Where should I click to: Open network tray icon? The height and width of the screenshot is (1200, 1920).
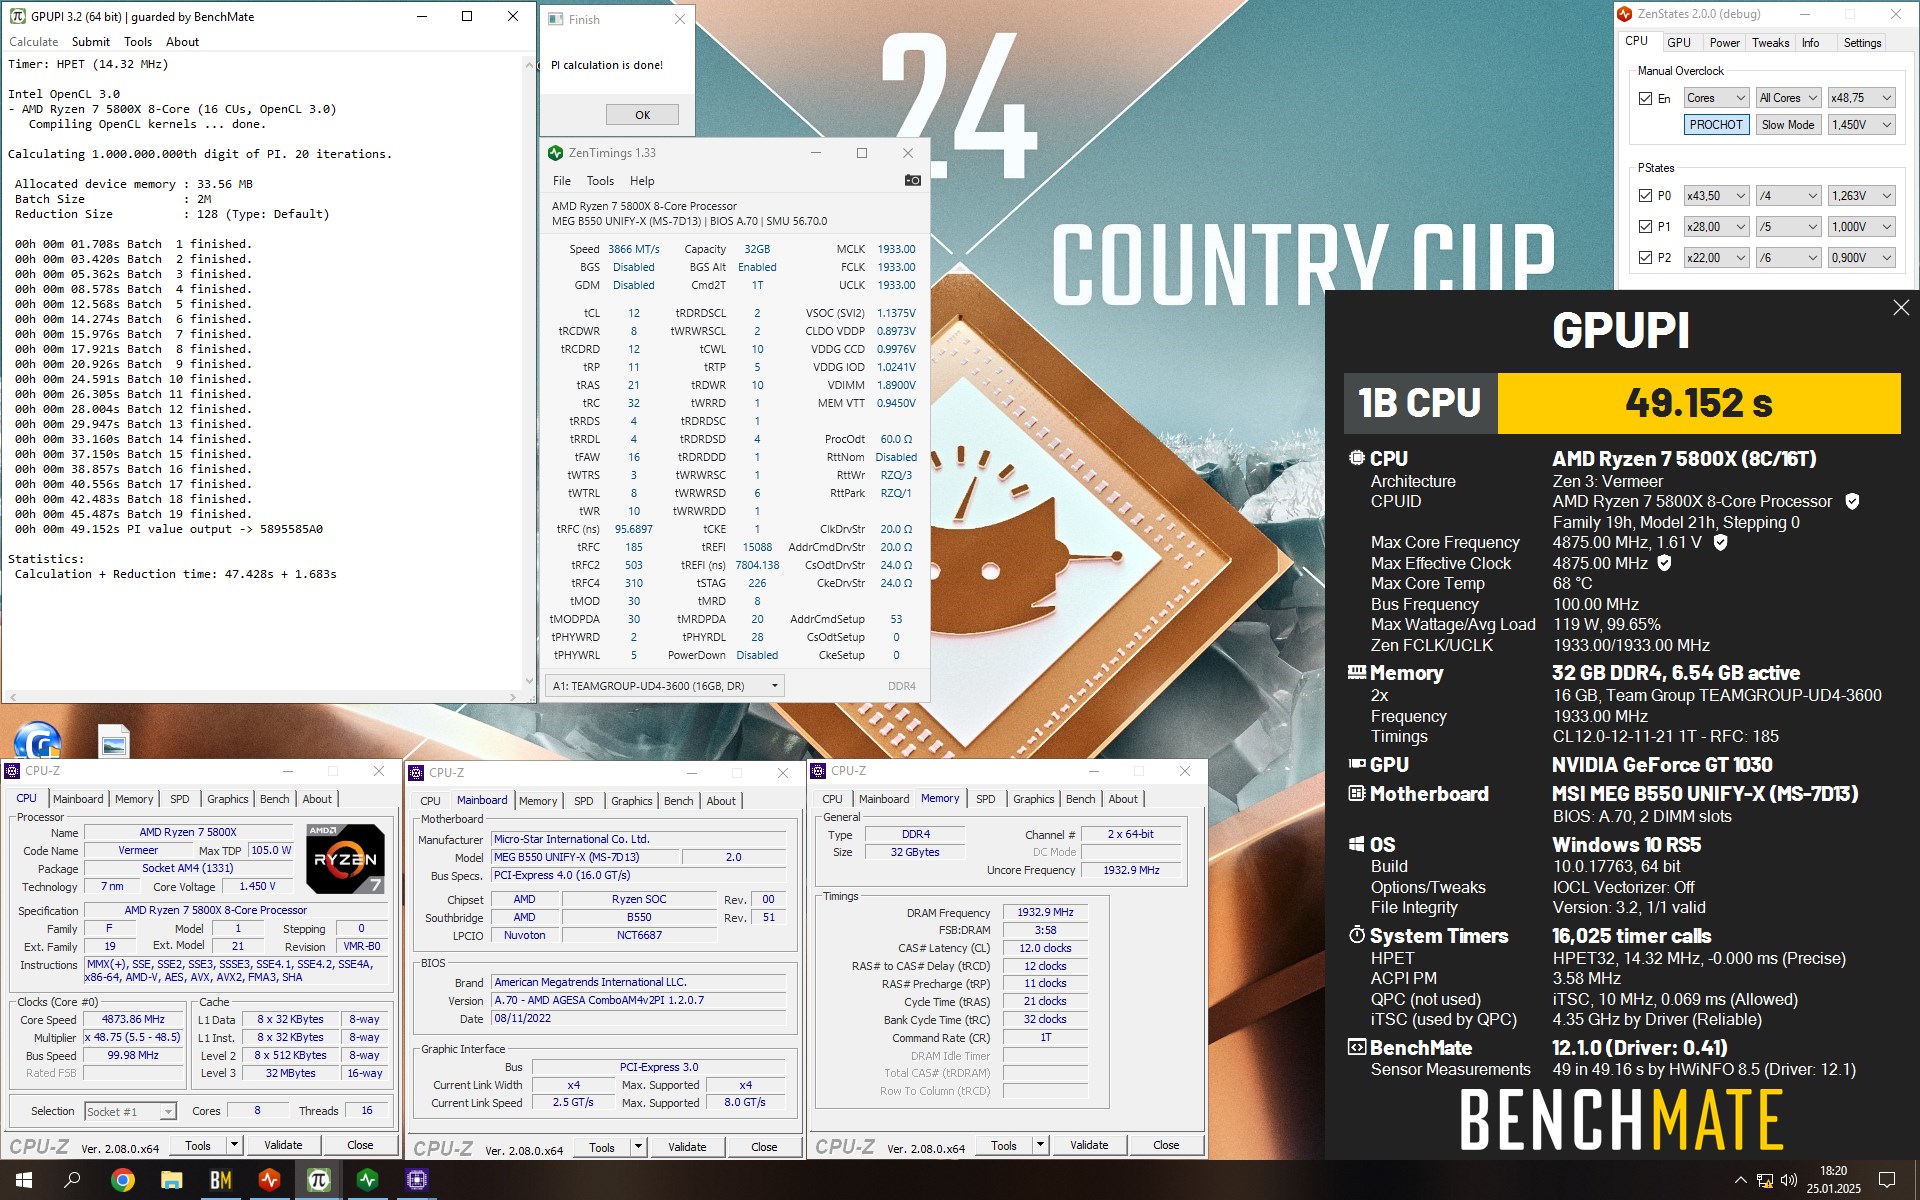tap(1765, 1180)
